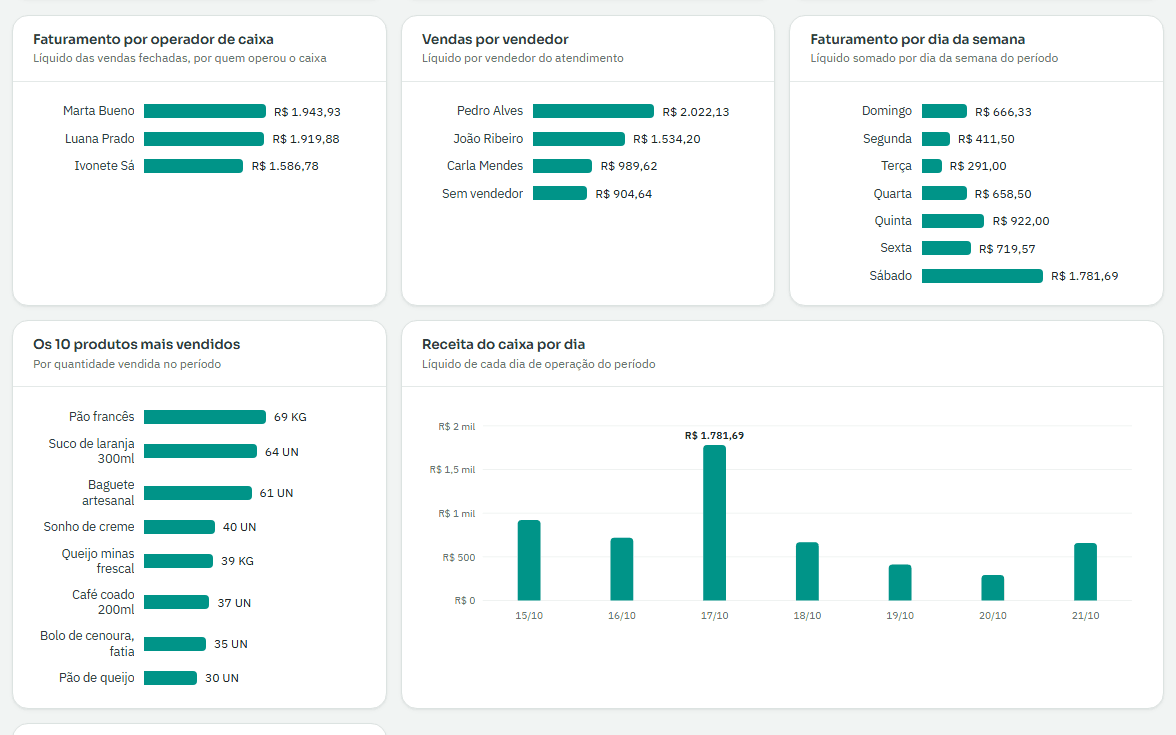Image resolution: width=1176 pixels, height=735 pixels.
Task: Click the Sem vendedor sales bar
Action: [x=560, y=194]
